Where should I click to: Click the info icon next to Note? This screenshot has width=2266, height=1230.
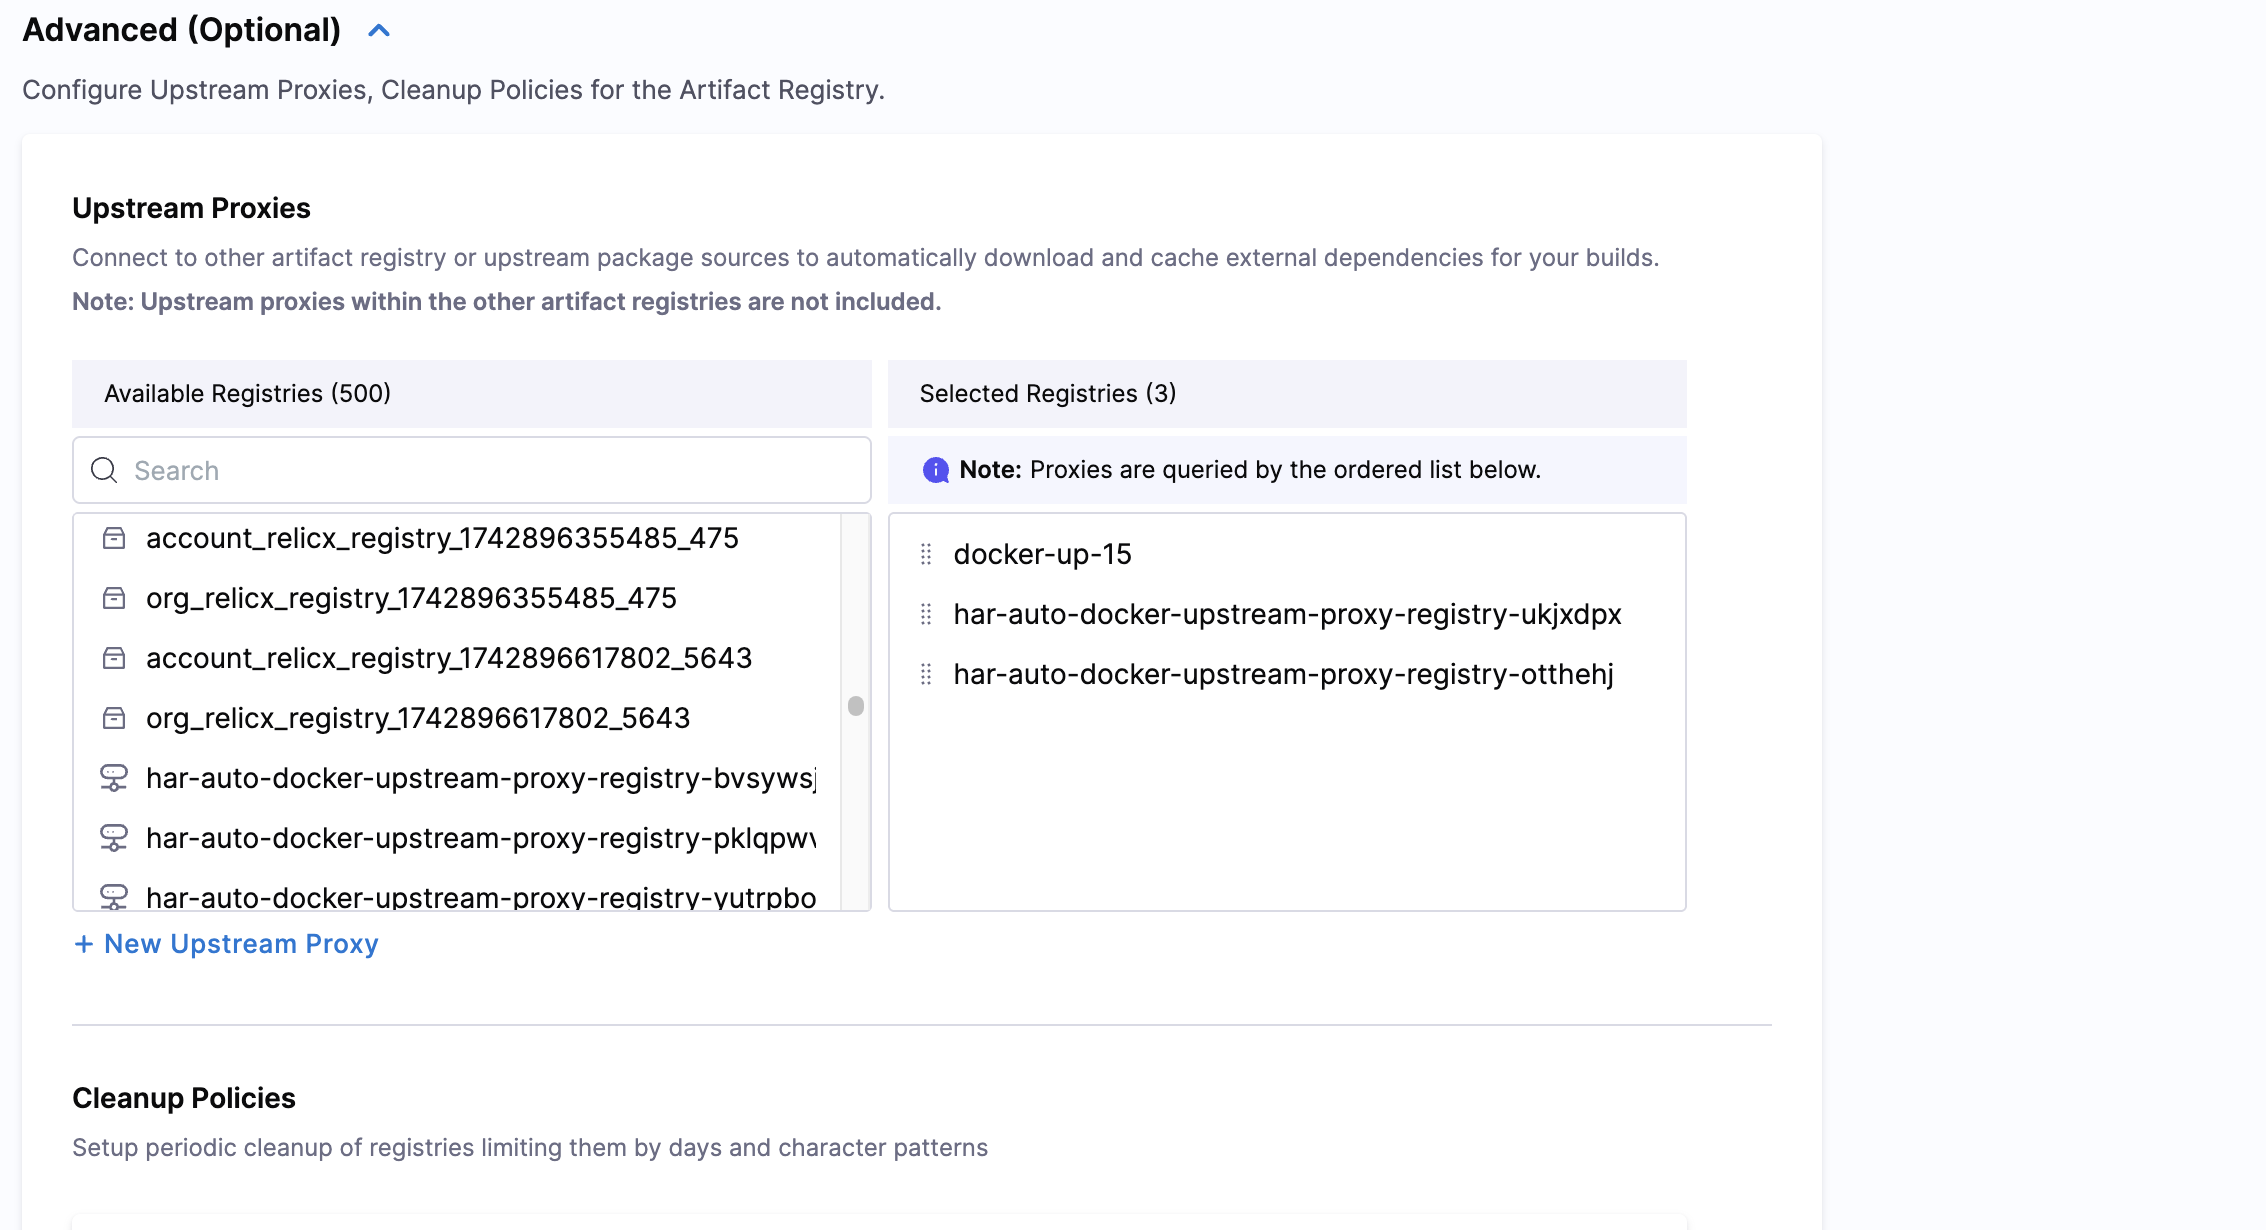tap(936, 470)
